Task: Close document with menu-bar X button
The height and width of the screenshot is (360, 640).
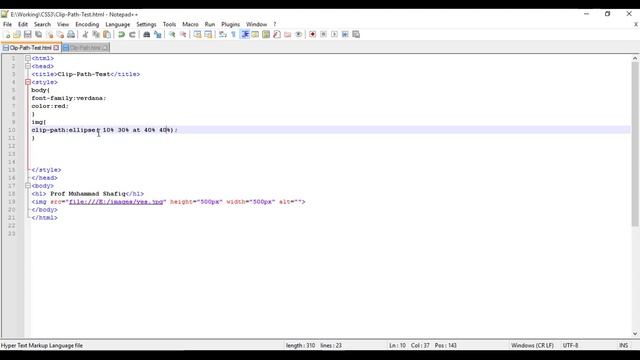Action: [x=636, y=24]
